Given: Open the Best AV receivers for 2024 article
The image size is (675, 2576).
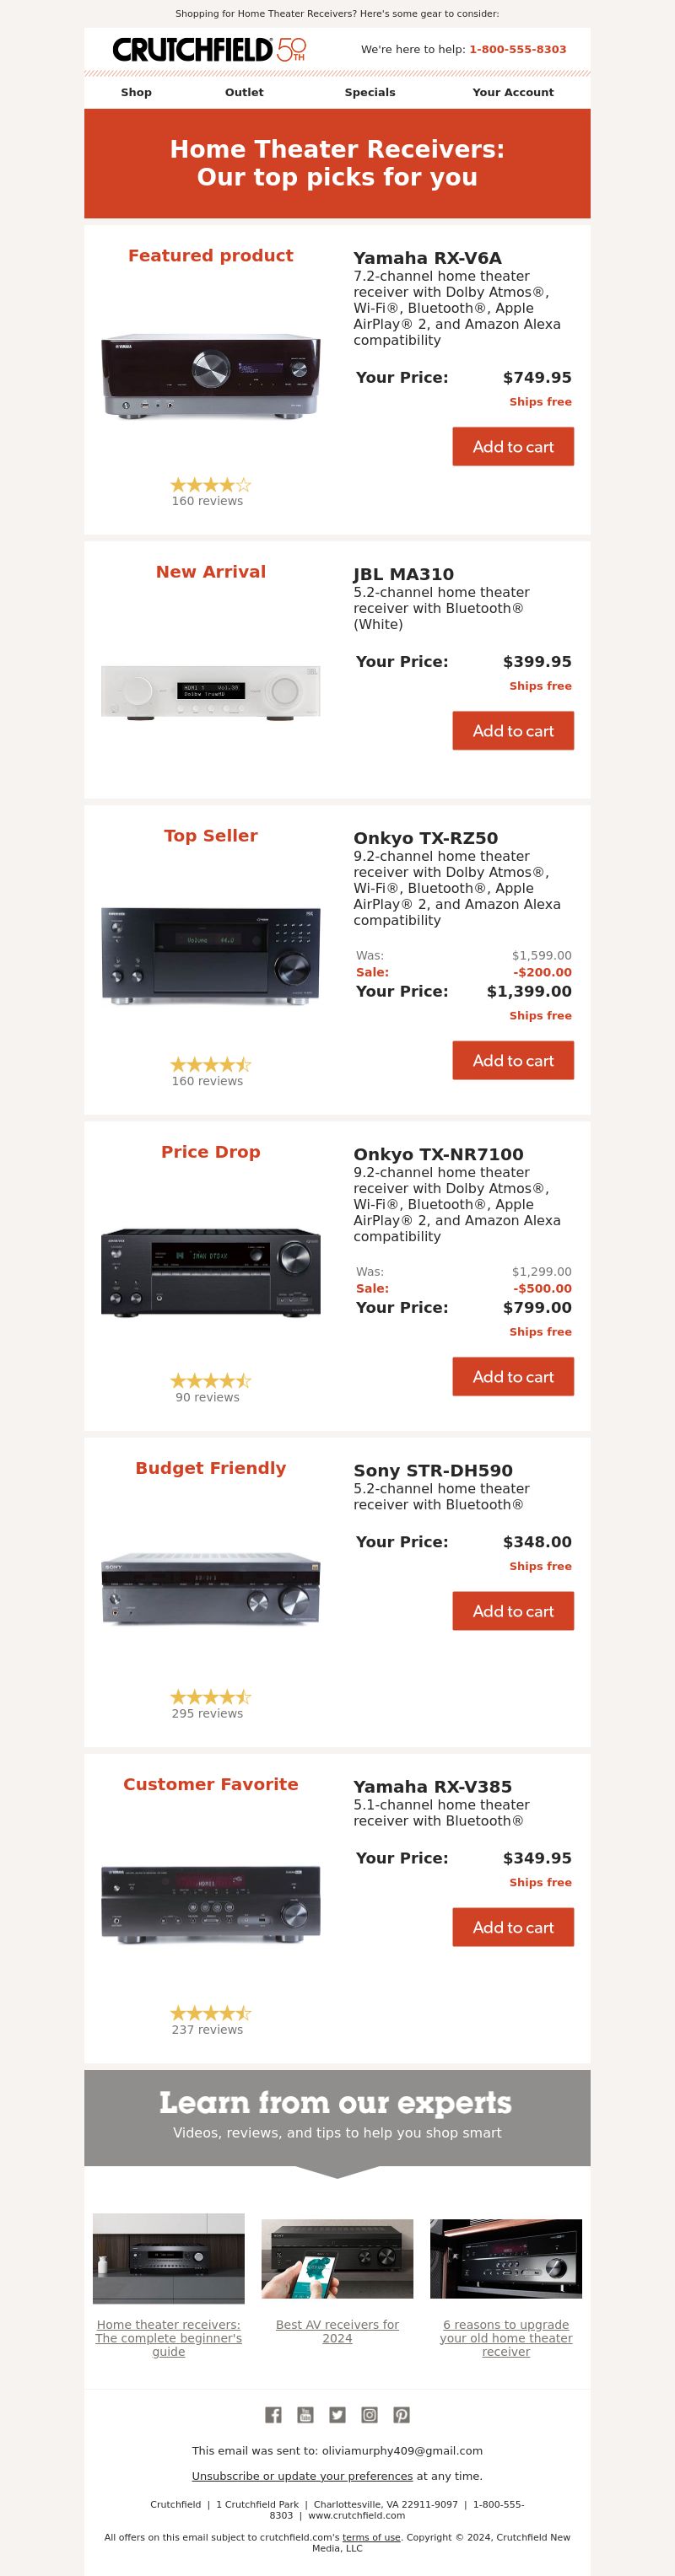Looking at the screenshot, I should [337, 2331].
